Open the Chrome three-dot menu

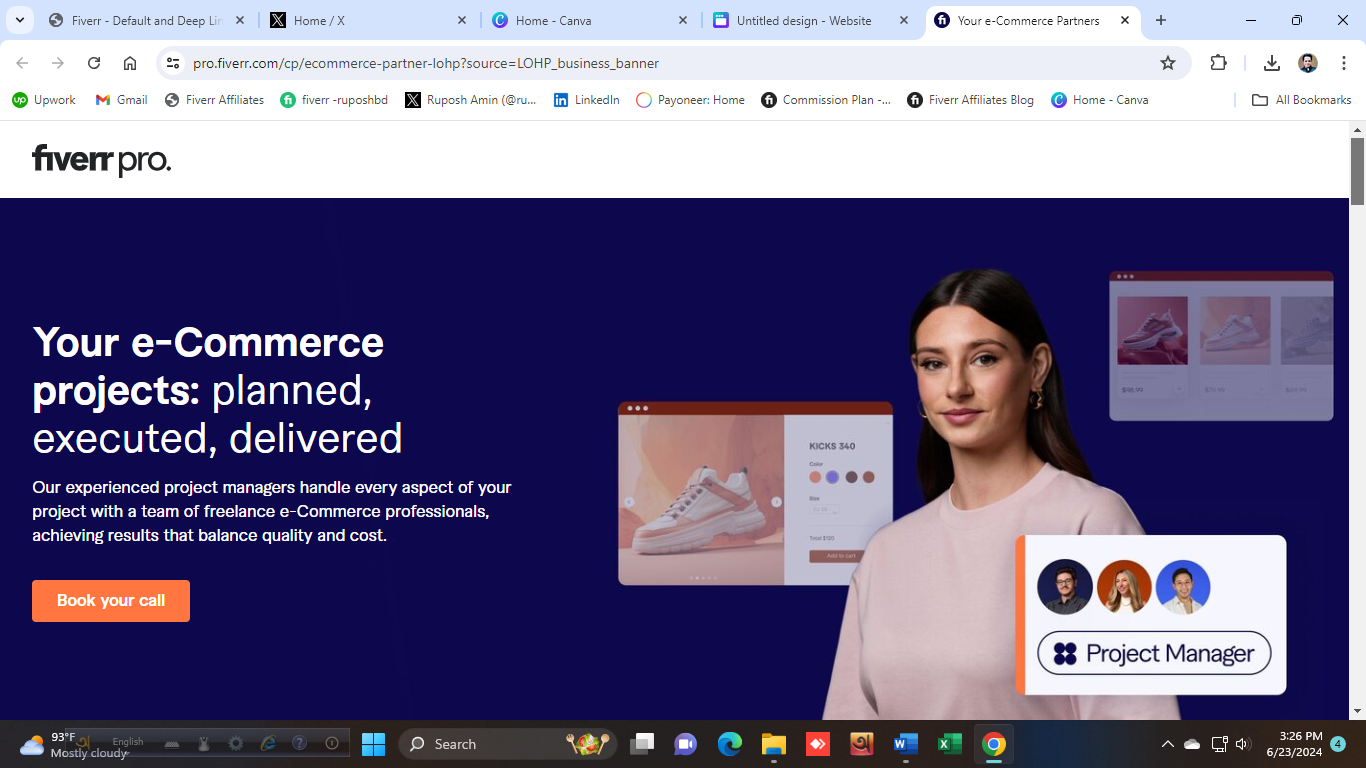(1343, 63)
